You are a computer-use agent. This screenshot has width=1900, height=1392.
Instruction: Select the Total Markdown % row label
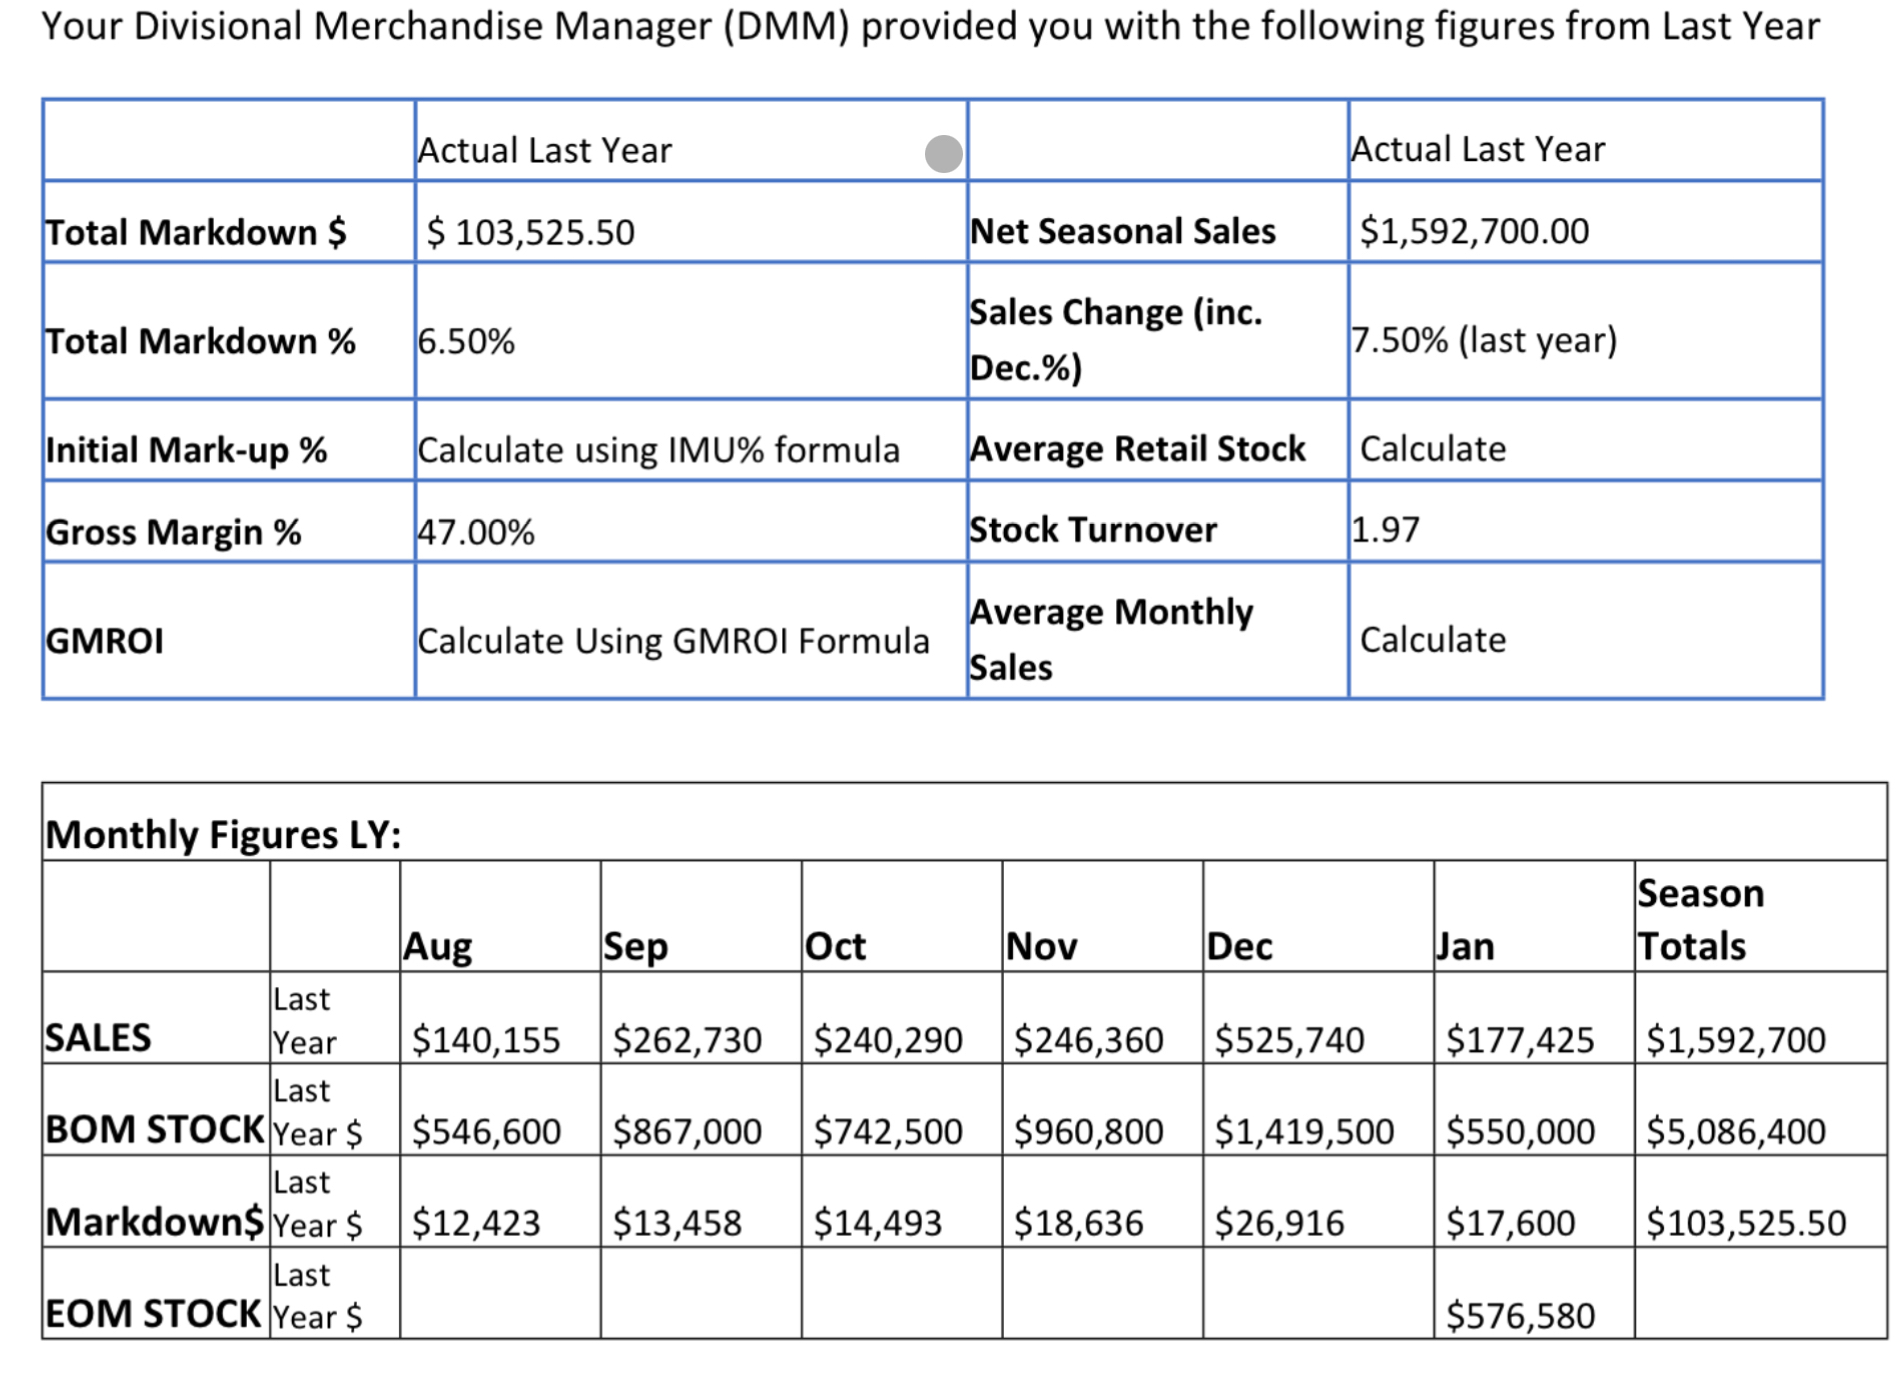tap(200, 340)
